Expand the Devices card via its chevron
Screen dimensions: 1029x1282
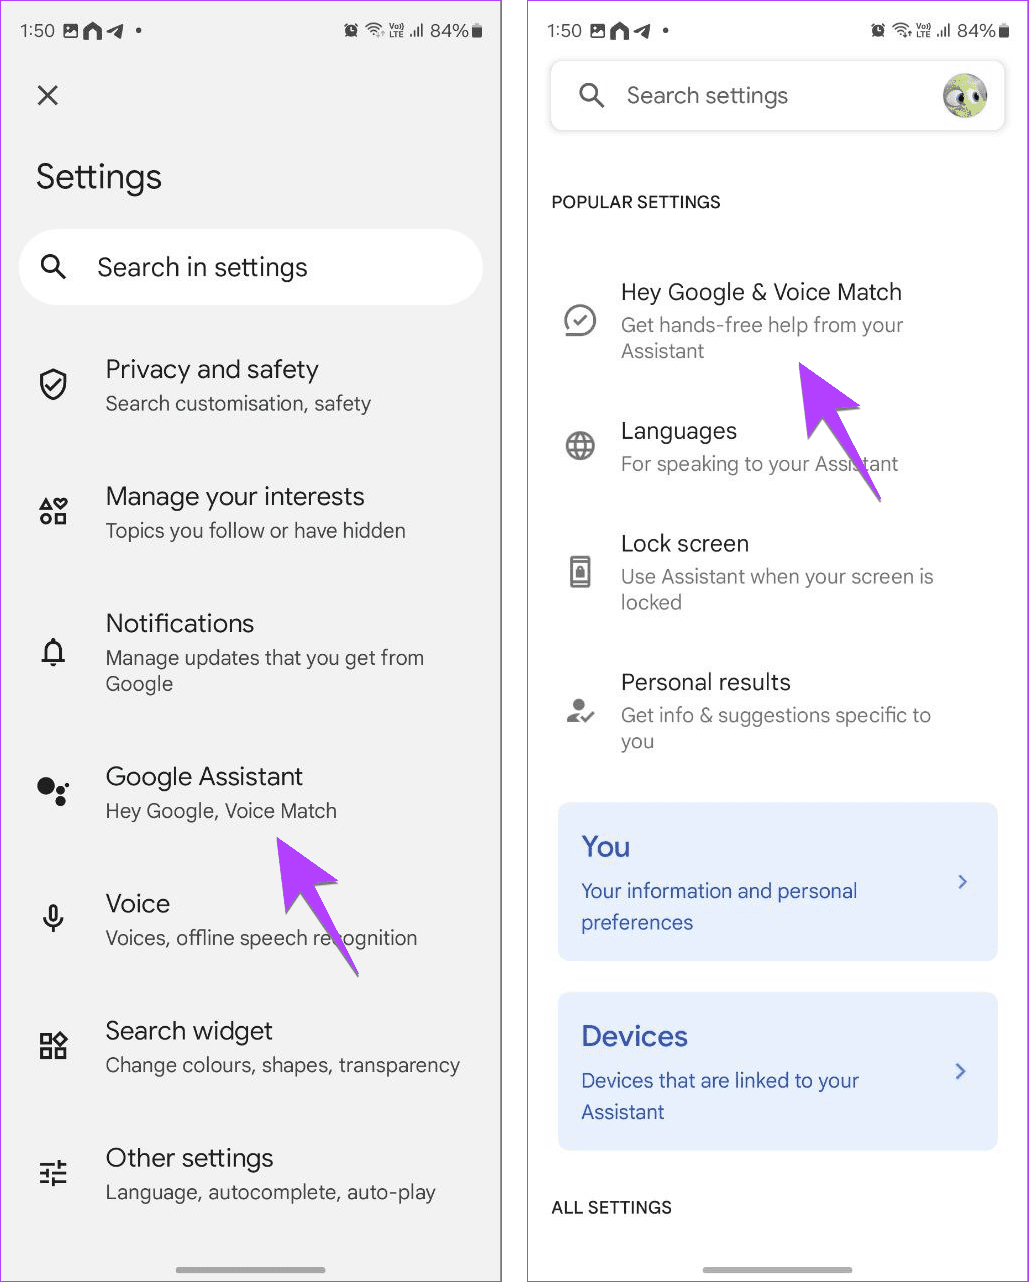960,1071
